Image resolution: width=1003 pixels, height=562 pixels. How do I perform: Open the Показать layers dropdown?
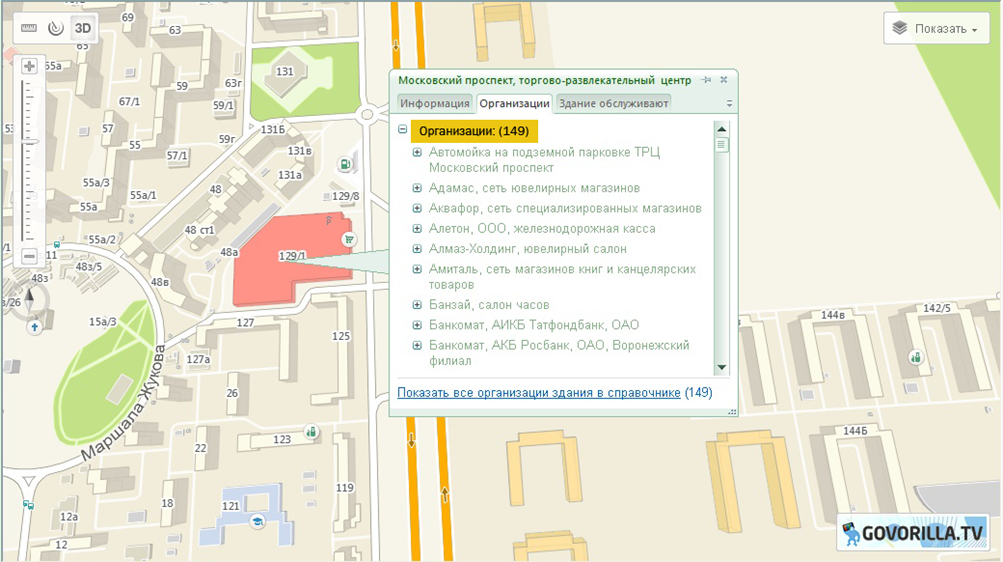click(x=936, y=28)
